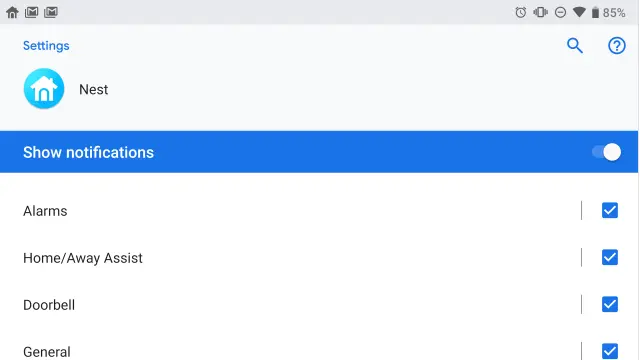The width and height of the screenshot is (640, 360).
Task: Open Doorbell notification category settings
Action: pyautogui.click(x=290, y=304)
